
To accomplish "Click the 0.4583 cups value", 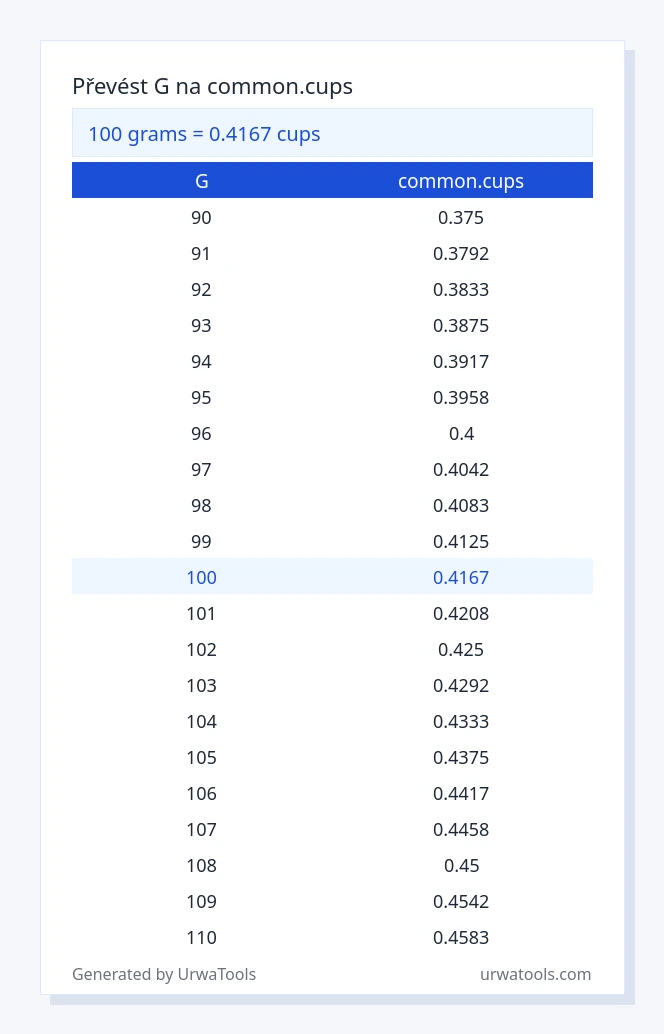I will [461, 937].
